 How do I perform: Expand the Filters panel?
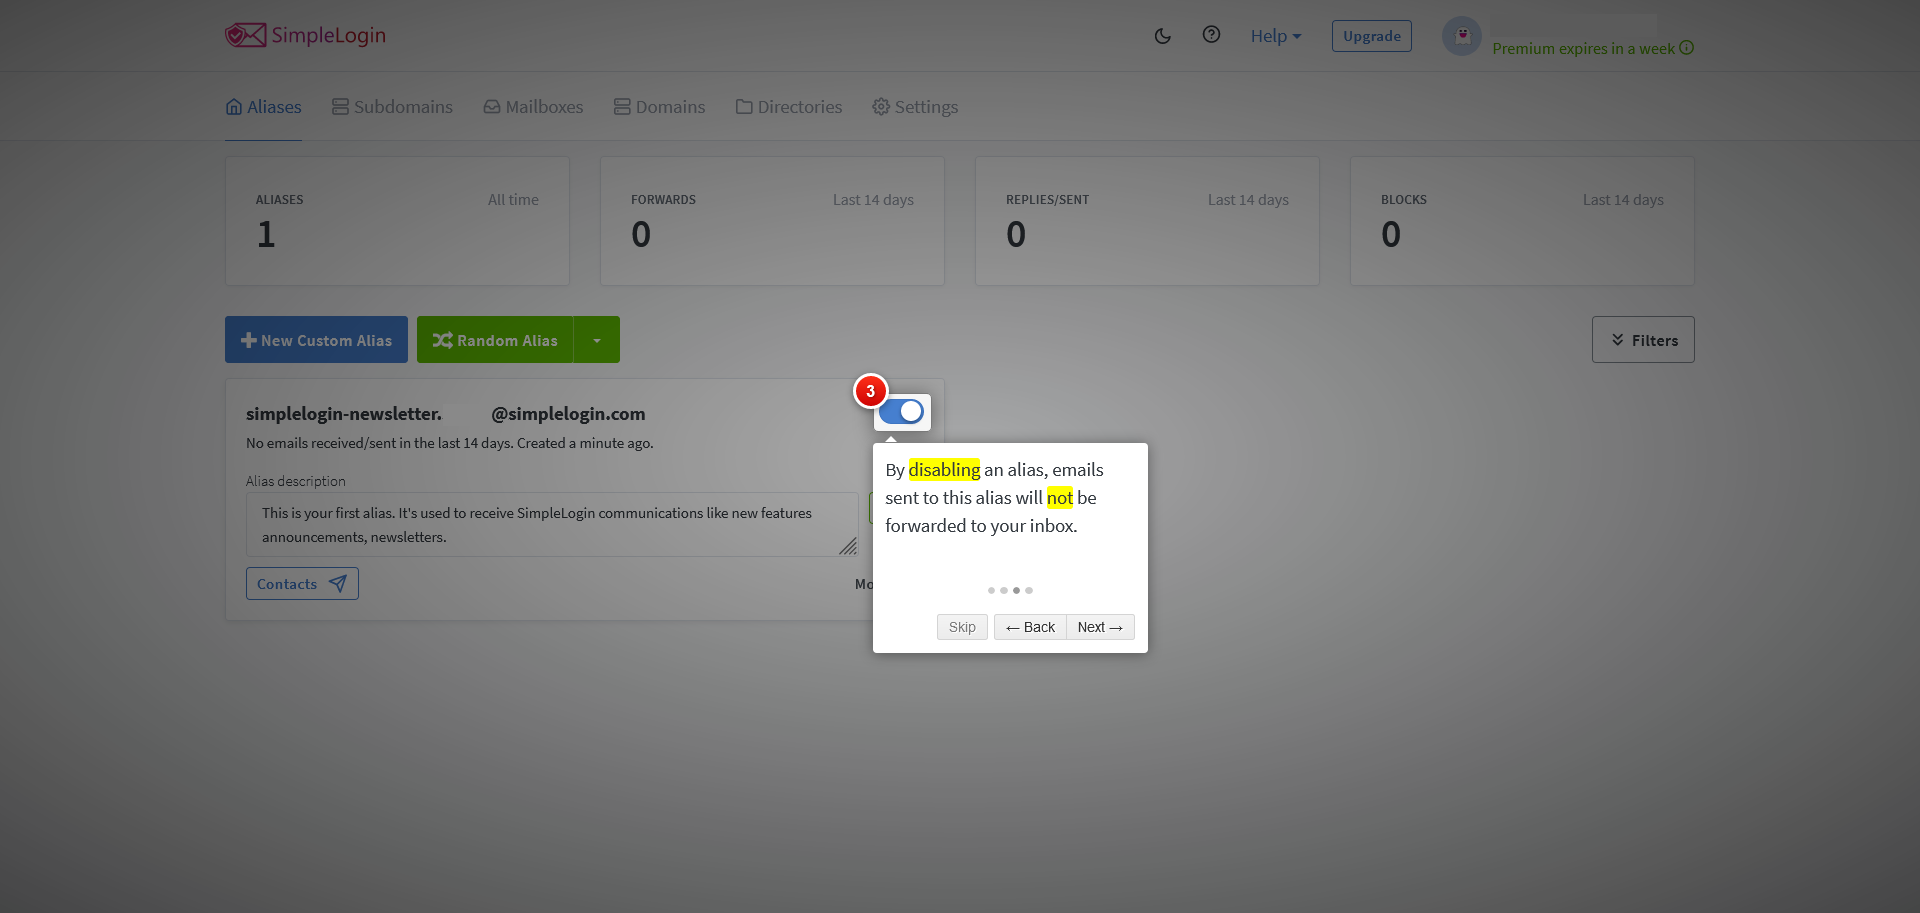1642,340
